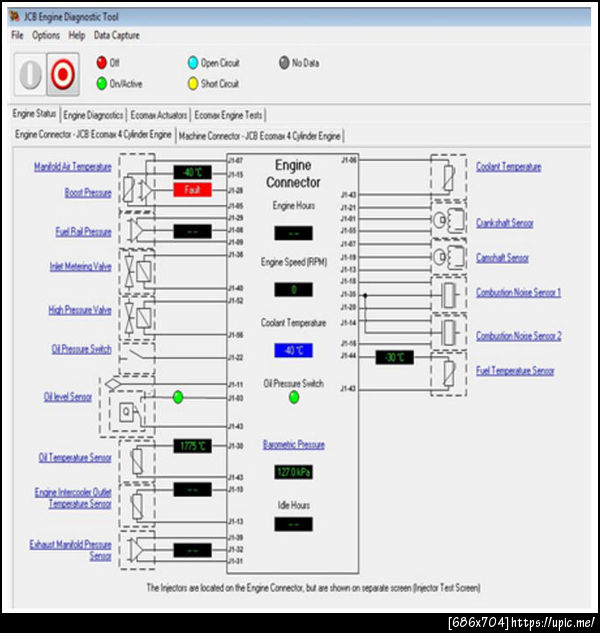Open the High Pressure Valve link
Viewport: 600px width, 633px height.
coord(80,310)
